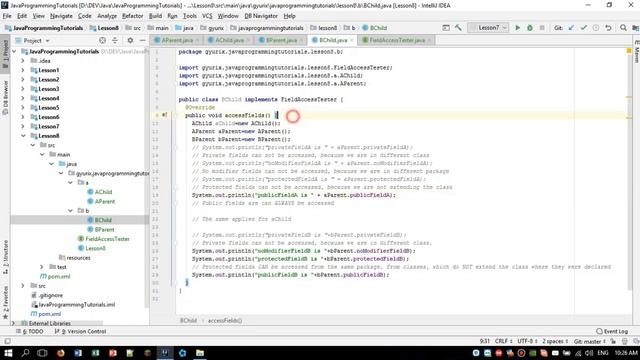Toggle tool window buttons icon in status bar corner
The image size is (640, 360).
pyautogui.click(x=7, y=341)
